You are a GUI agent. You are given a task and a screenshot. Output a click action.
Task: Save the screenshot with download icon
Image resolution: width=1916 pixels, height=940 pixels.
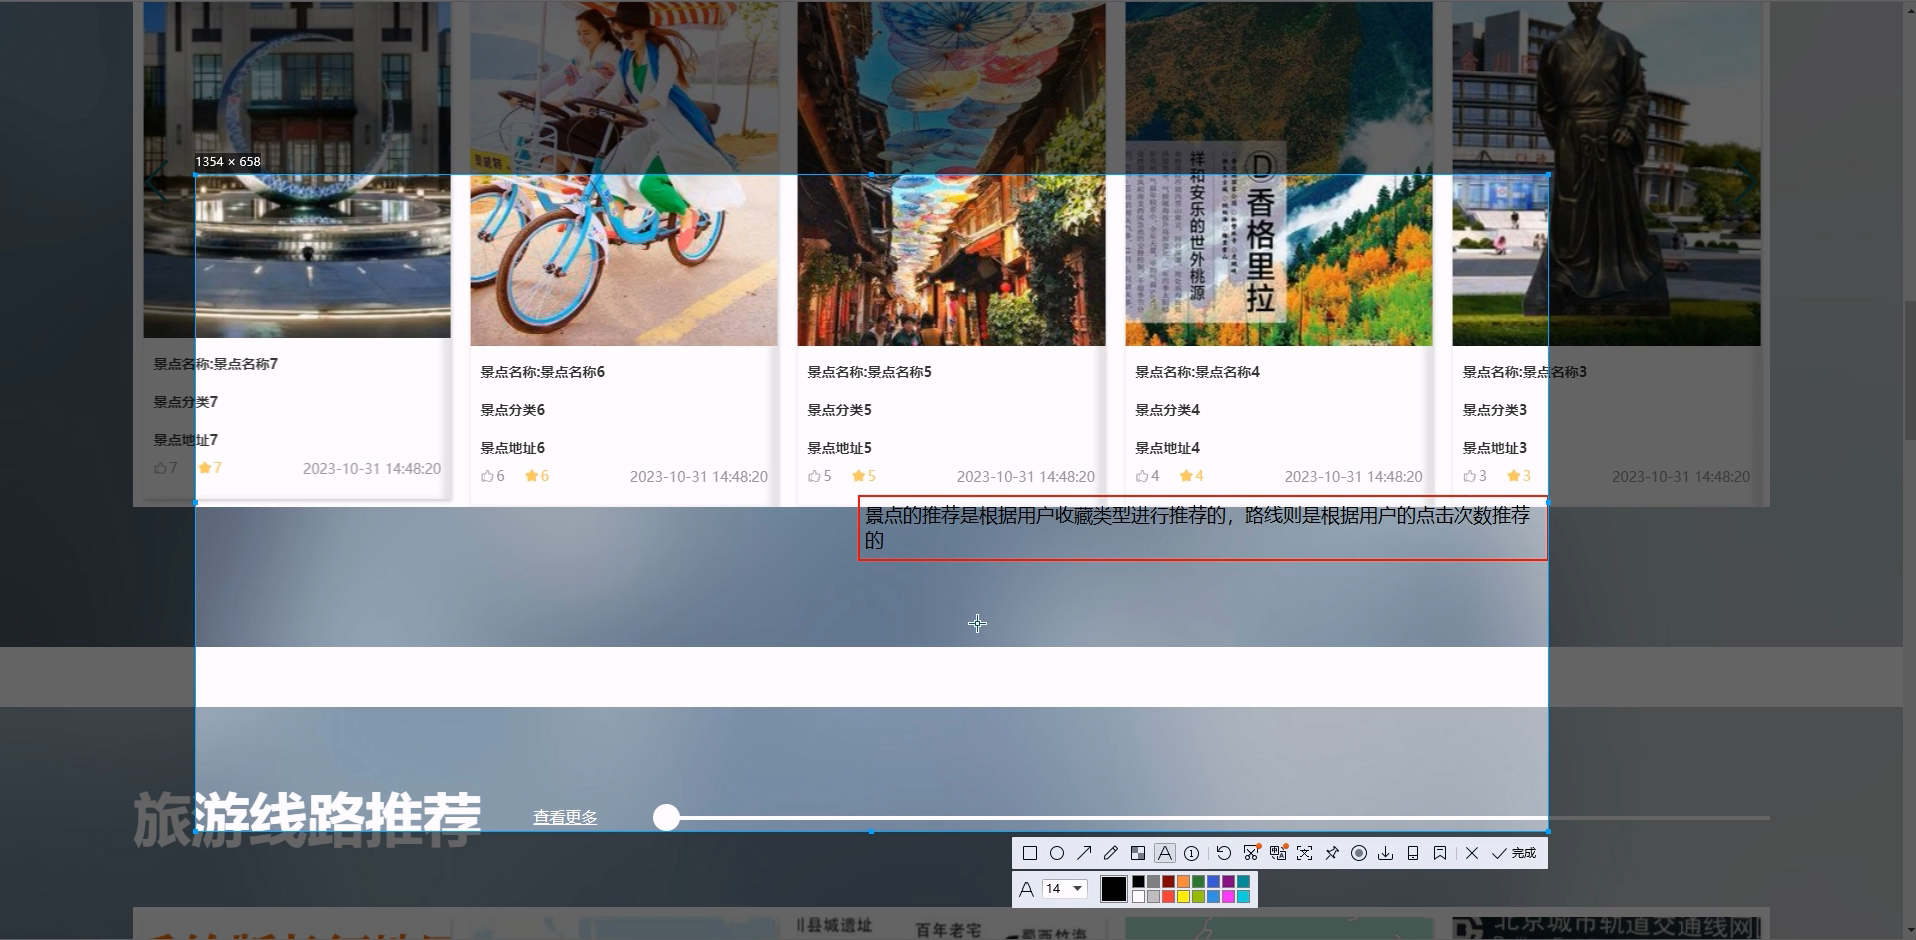(x=1385, y=853)
